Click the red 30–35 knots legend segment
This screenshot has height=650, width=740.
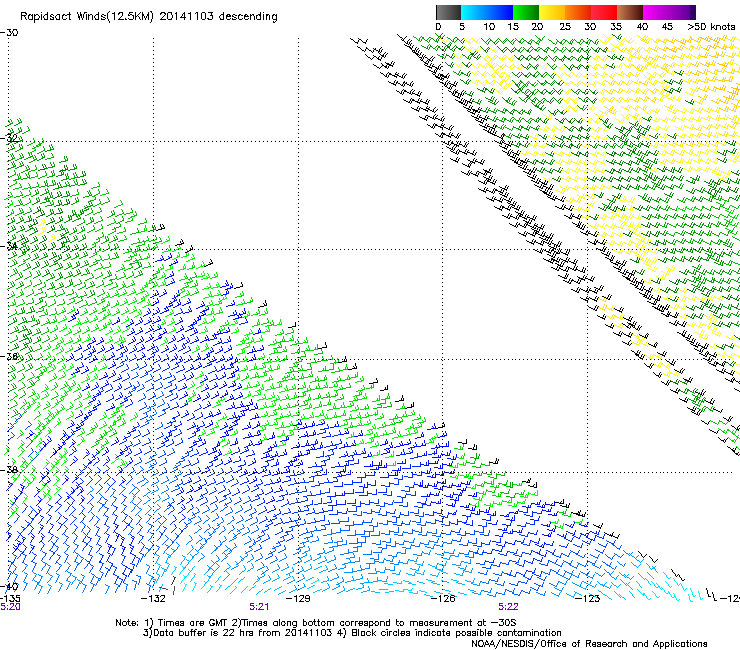(x=604, y=12)
